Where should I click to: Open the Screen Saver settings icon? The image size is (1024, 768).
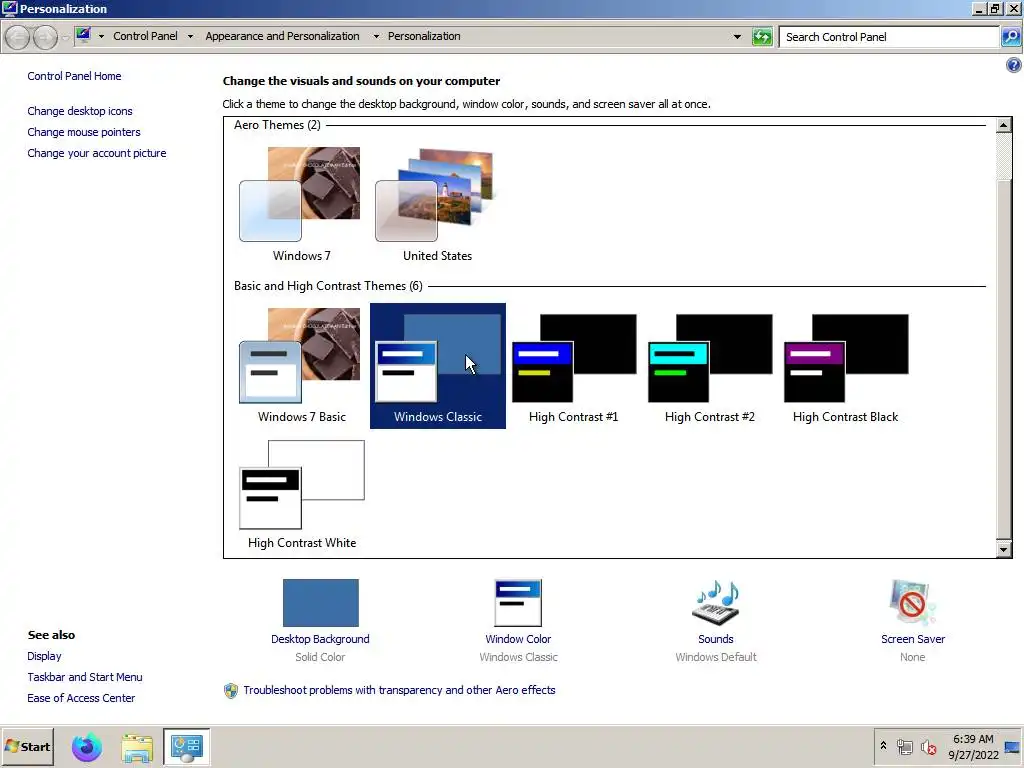click(912, 603)
